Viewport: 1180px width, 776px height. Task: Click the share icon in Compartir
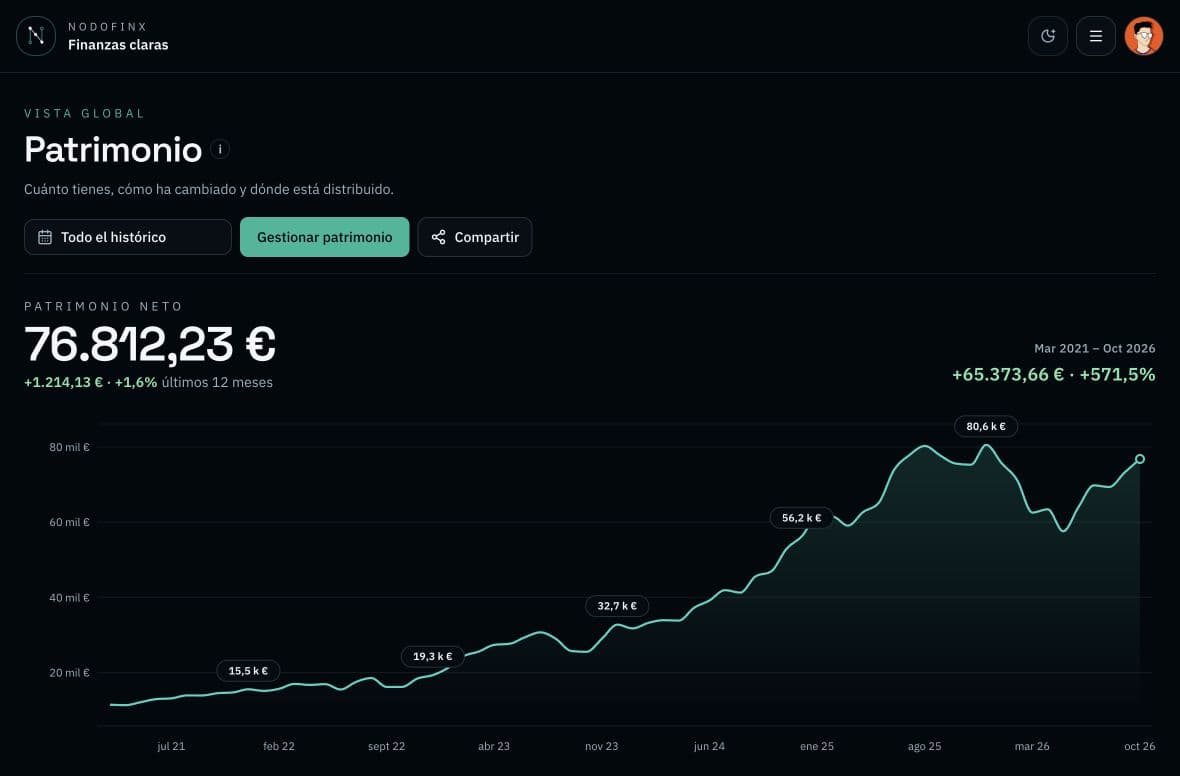[x=439, y=237]
